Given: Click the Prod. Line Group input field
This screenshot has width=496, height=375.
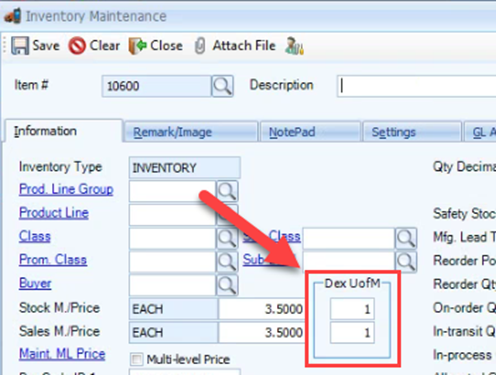Looking at the screenshot, I should [x=172, y=191].
